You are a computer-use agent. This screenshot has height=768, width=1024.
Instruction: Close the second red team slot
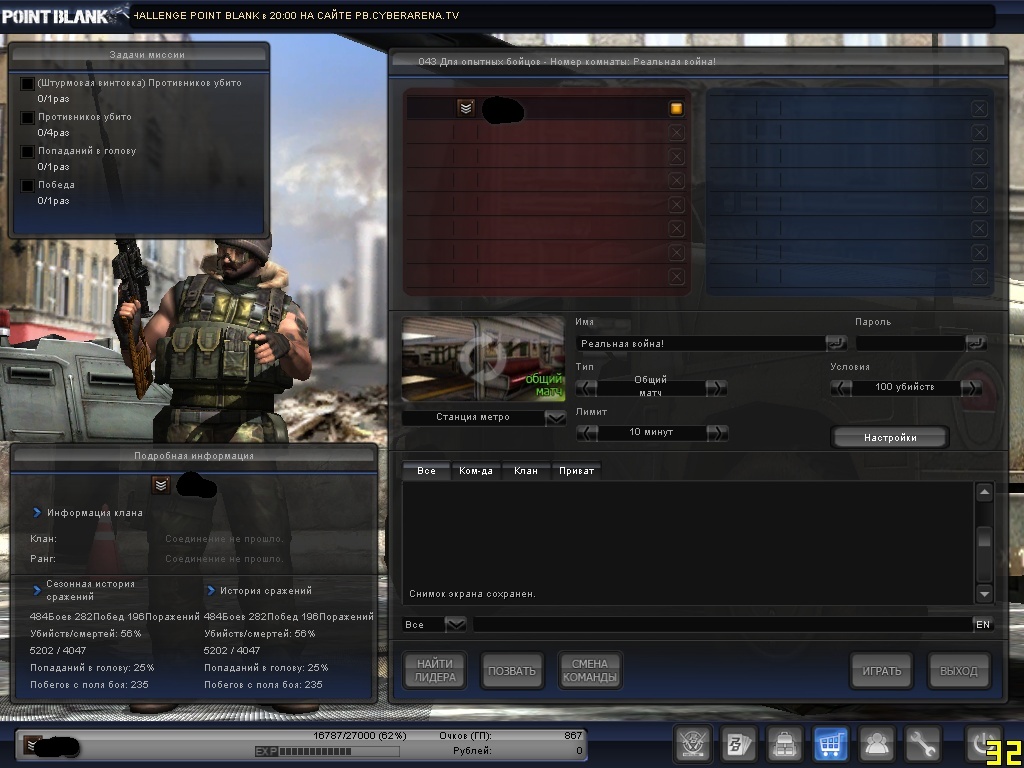pyautogui.click(x=677, y=133)
